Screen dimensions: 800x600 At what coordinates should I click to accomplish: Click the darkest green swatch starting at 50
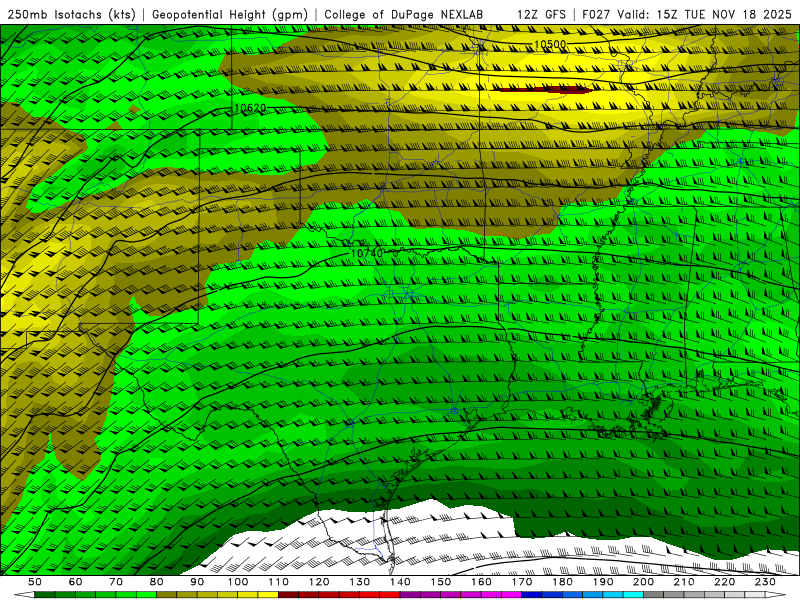coord(45,595)
